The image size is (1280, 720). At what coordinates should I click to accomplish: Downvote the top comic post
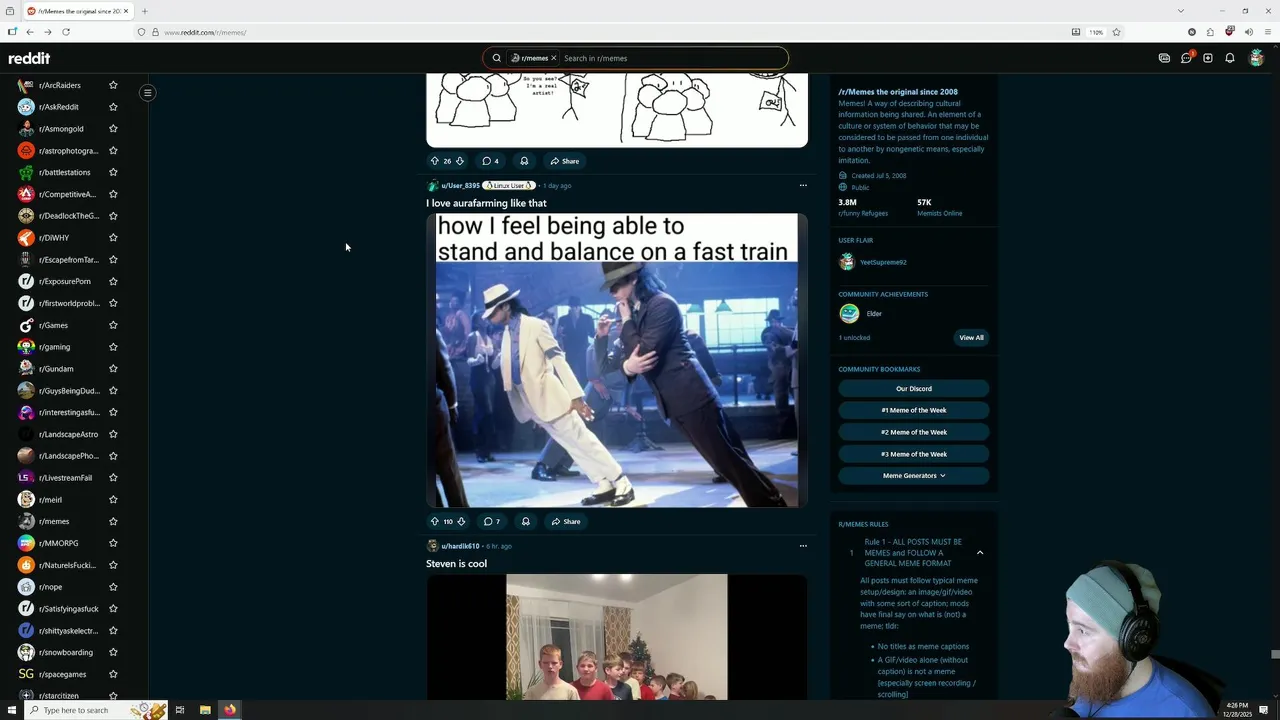coord(459,161)
